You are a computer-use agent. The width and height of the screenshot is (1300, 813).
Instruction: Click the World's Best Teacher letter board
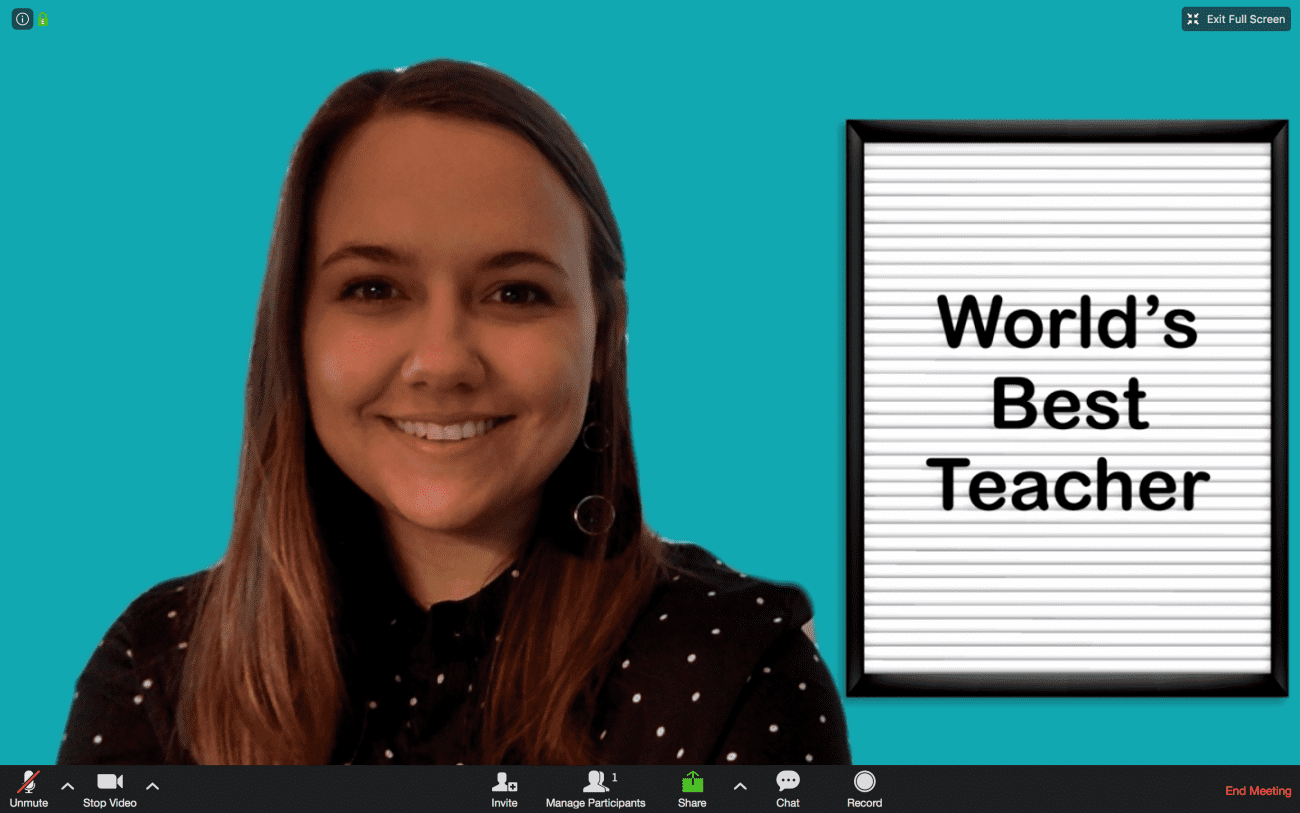point(1066,405)
